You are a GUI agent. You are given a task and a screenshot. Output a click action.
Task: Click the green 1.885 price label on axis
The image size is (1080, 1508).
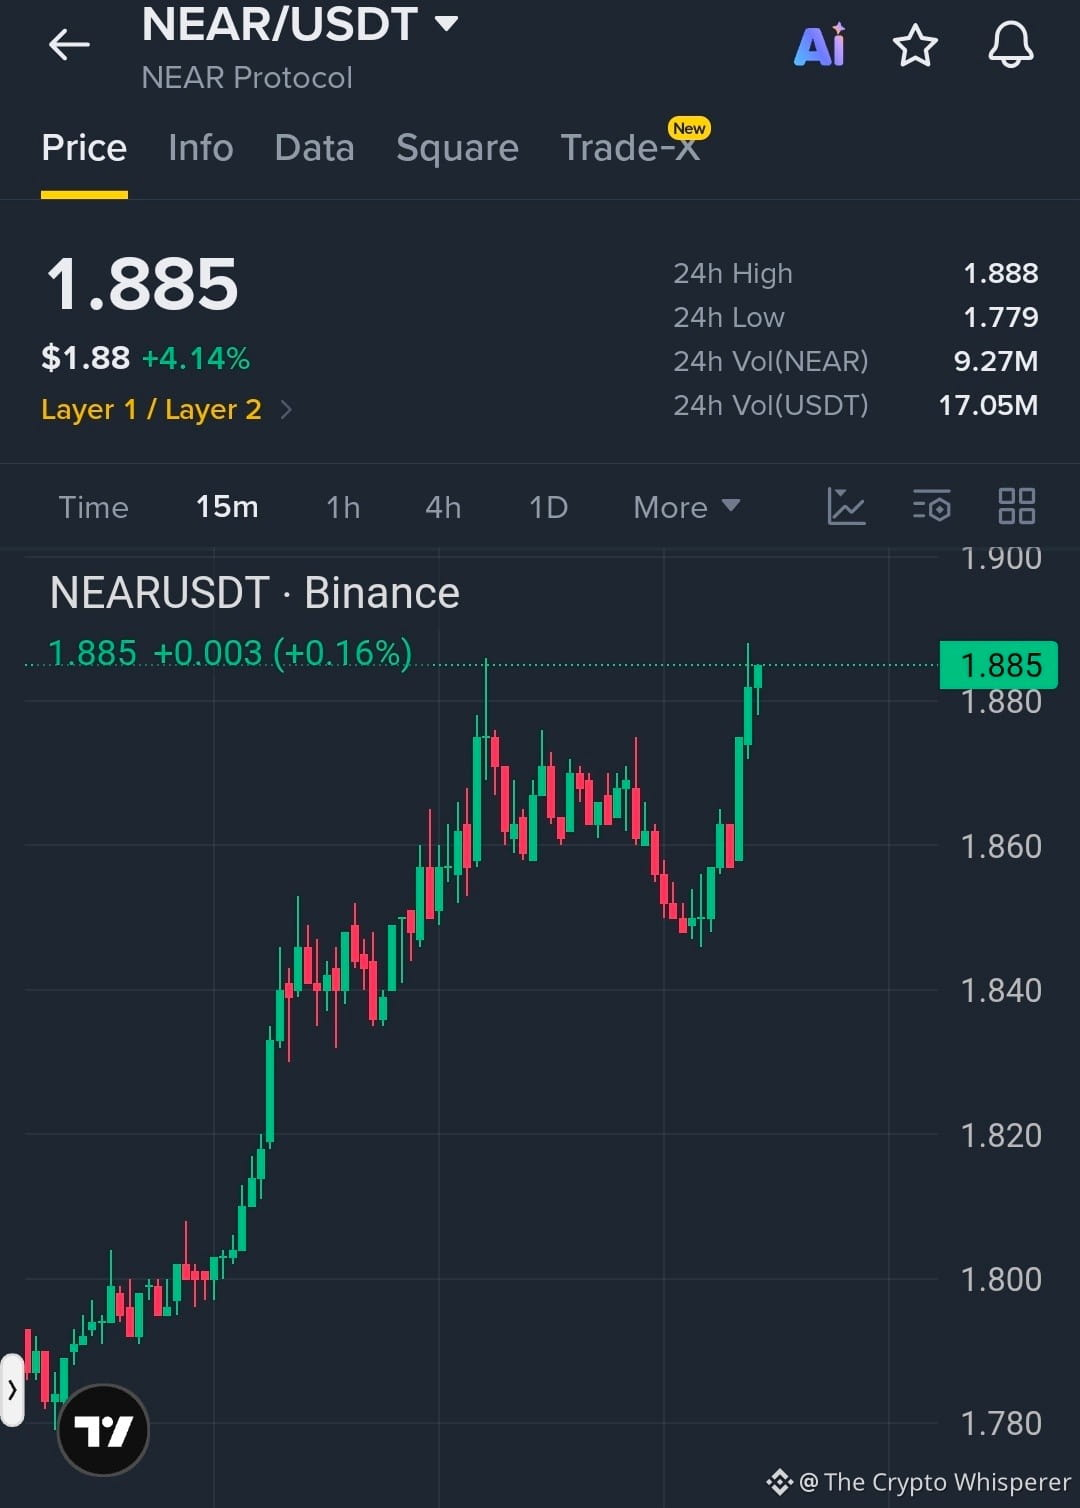pos(999,665)
